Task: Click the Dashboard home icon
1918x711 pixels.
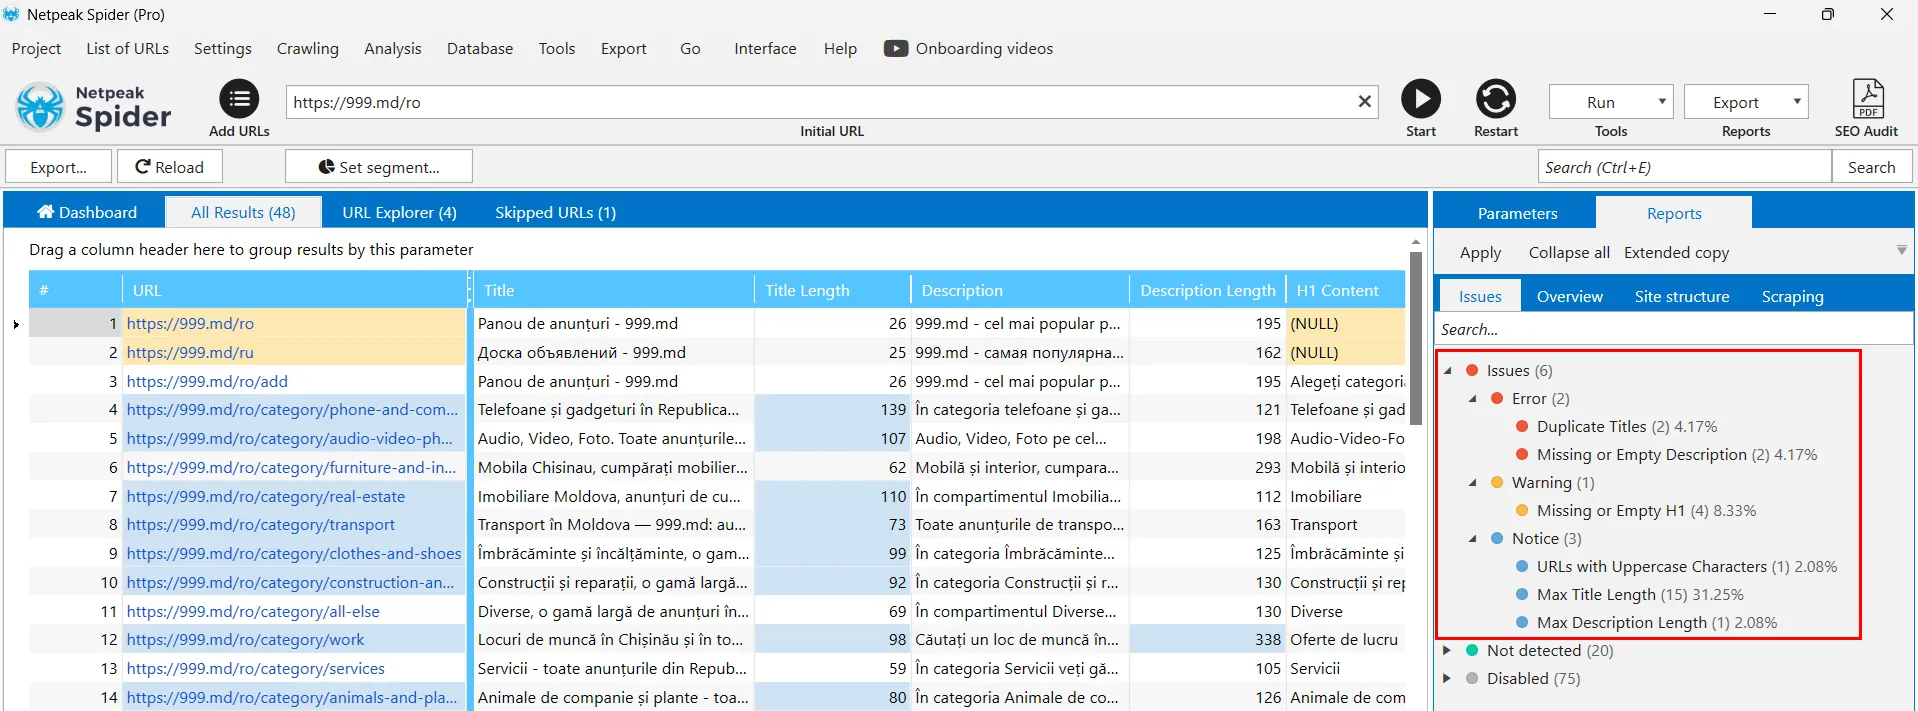Action: [x=45, y=212]
